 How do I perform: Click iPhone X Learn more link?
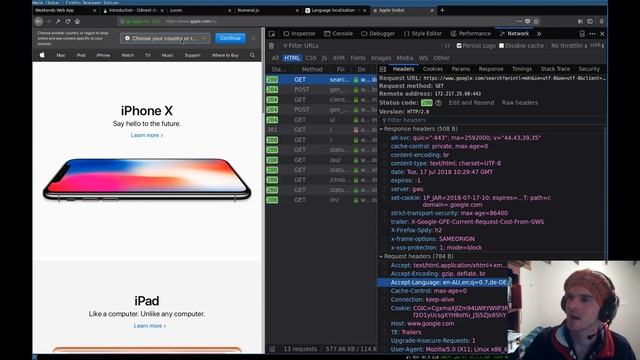(147, 135)
